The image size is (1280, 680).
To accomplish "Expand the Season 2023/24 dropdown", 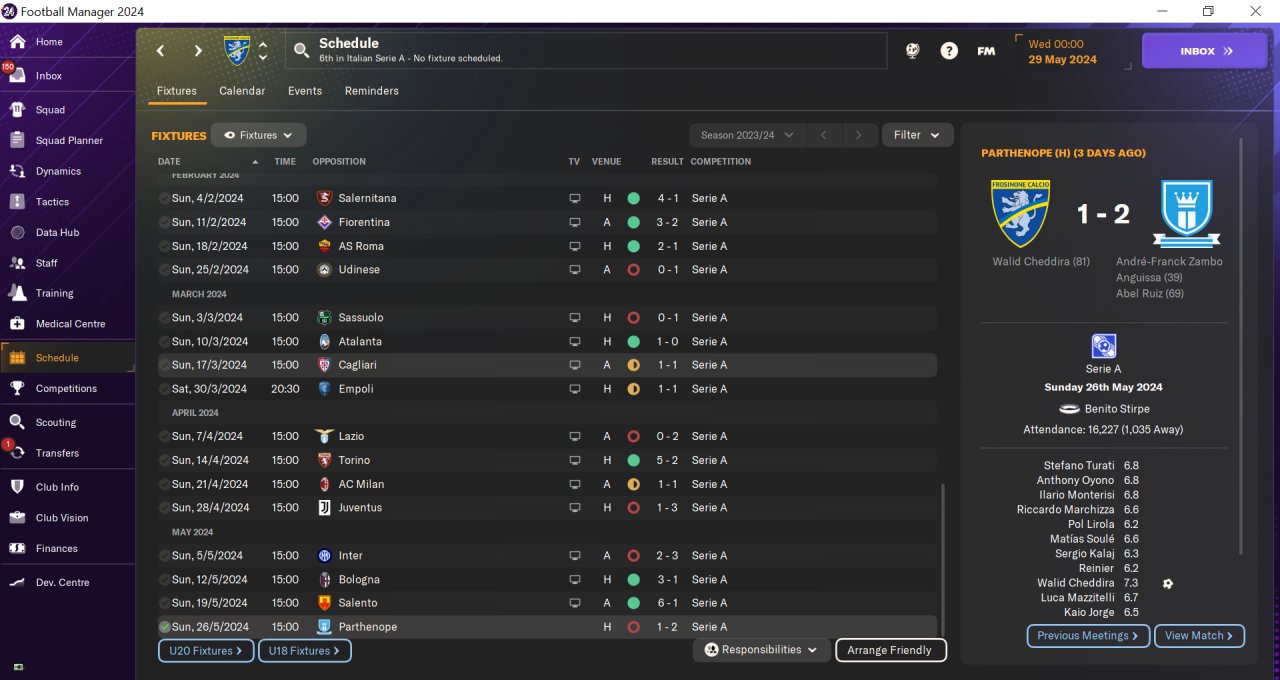I will (x=747, y=135).
